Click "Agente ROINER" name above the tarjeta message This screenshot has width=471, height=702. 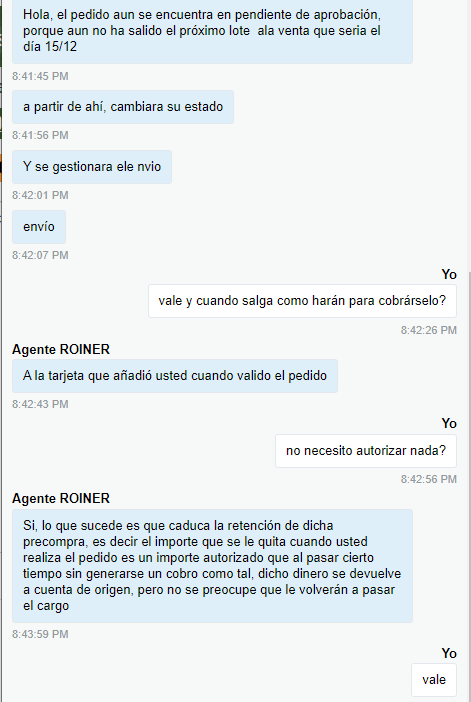(61, 349)
